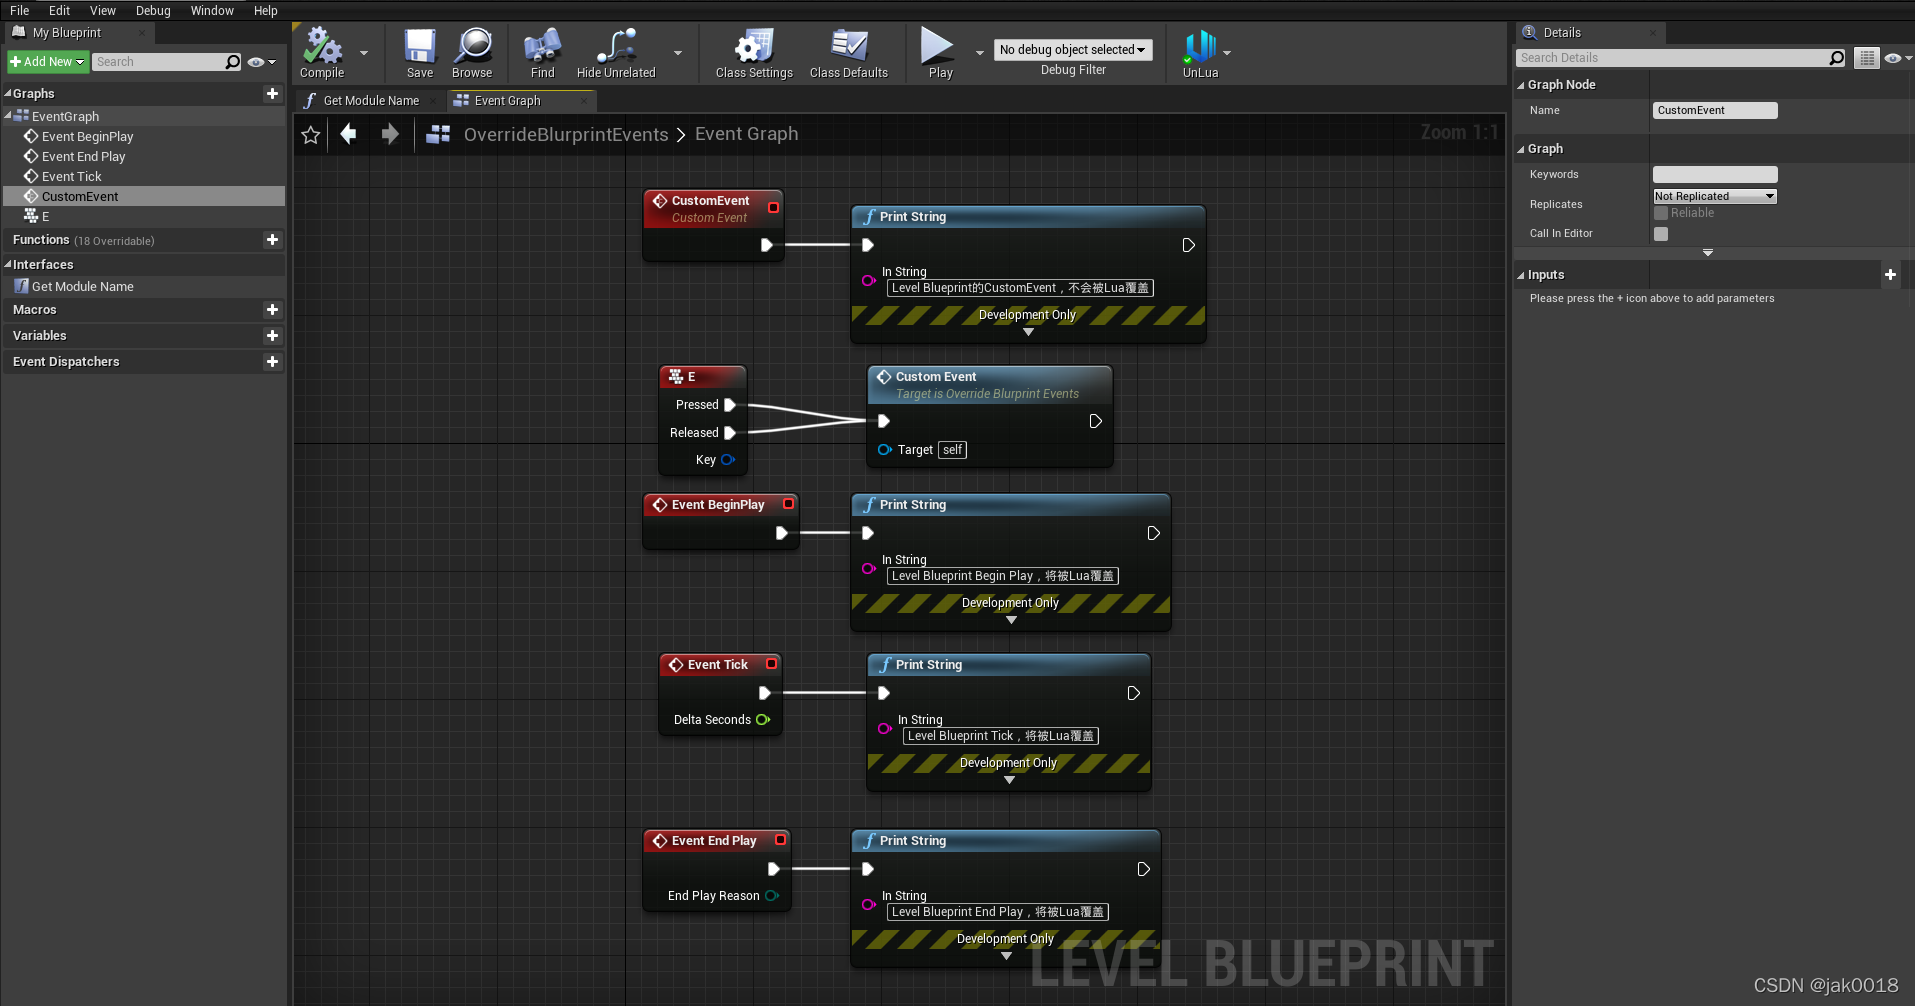The width and height of the screenshot is (1915, 1006).
Task: Add a new input parameter
Action: pyautogui.click(x=1890, y=274)
